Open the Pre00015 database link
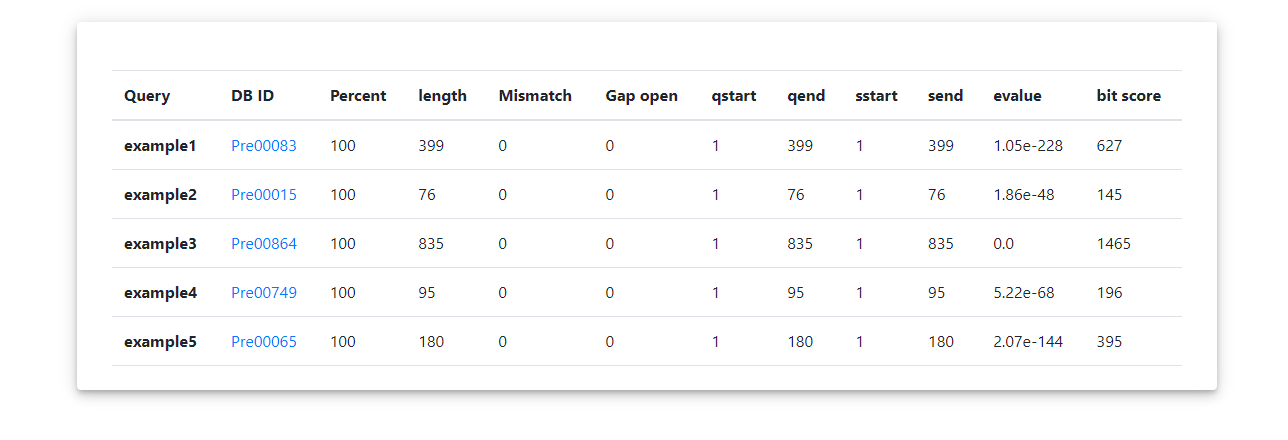1288x440 pixels. point(264,195)
